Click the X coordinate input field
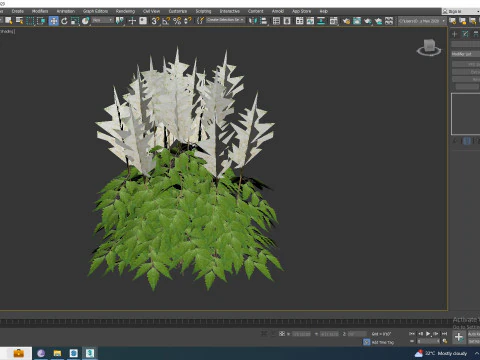The width and height of the screenshot is (480, 360). click(x=301, y=334)
